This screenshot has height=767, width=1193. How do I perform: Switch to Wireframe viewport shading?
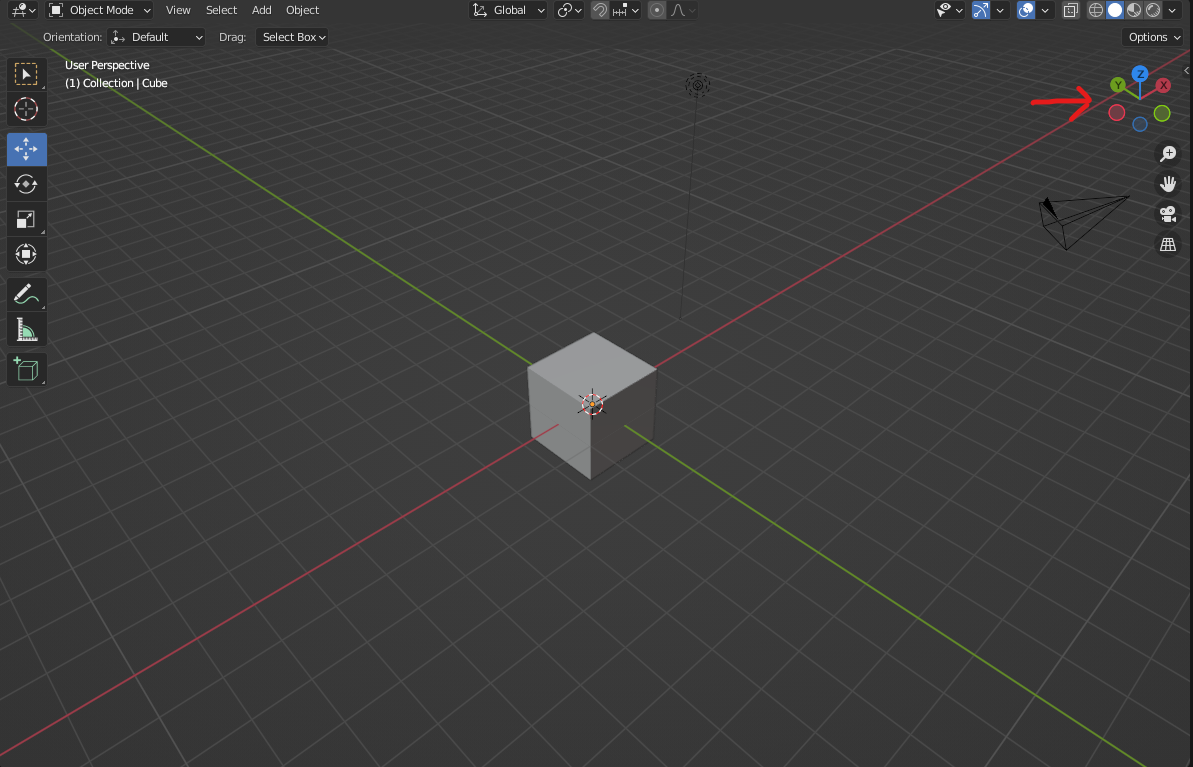pyautogui.click(x=1096, y=10)
